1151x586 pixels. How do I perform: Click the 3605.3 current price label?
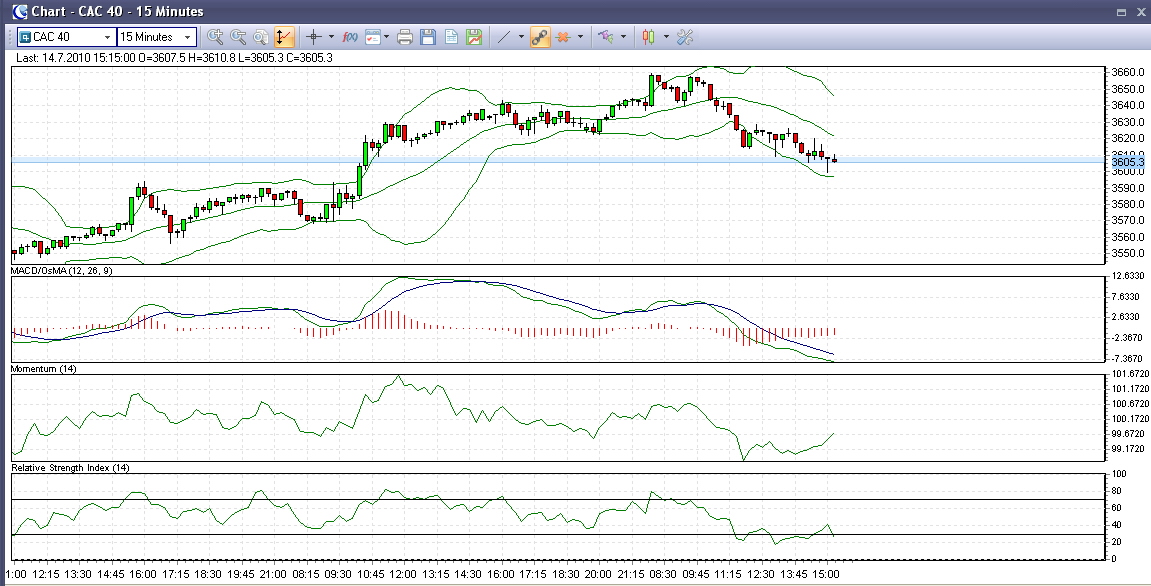(1127, 162)
